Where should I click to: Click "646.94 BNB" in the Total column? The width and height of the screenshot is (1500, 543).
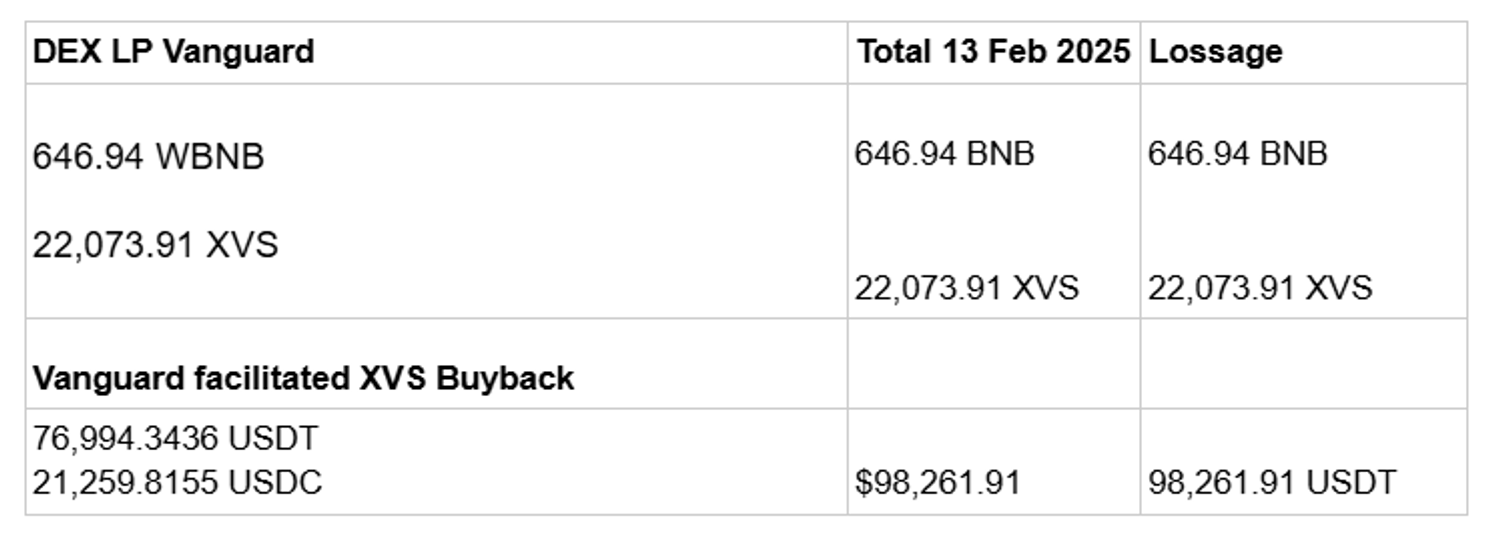pos(944,154)
